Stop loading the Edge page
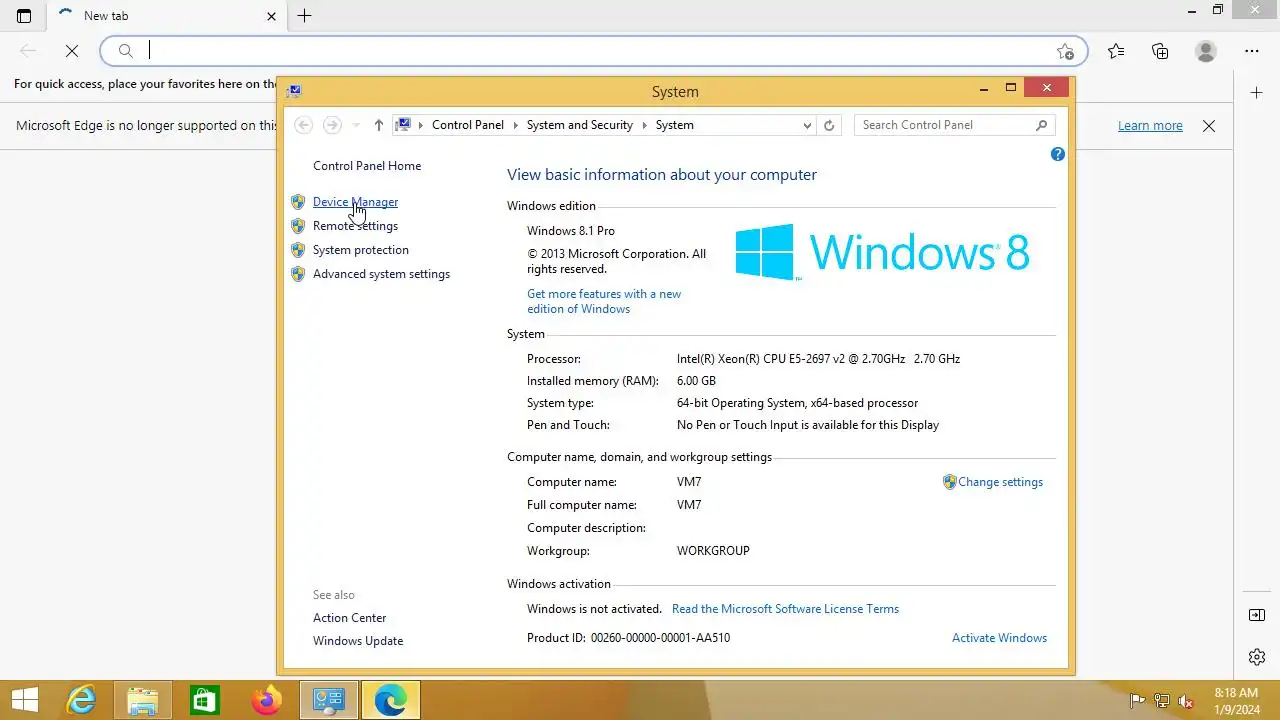This screenshot has width=1280, height=720. click(72, 51)
